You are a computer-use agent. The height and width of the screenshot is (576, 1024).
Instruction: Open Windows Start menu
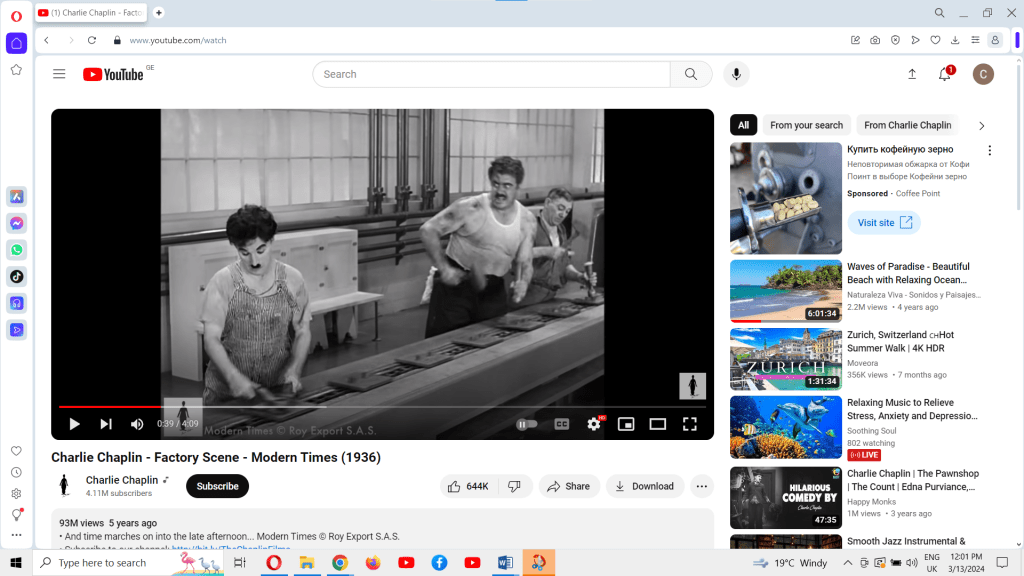click(x=16, y=562)
